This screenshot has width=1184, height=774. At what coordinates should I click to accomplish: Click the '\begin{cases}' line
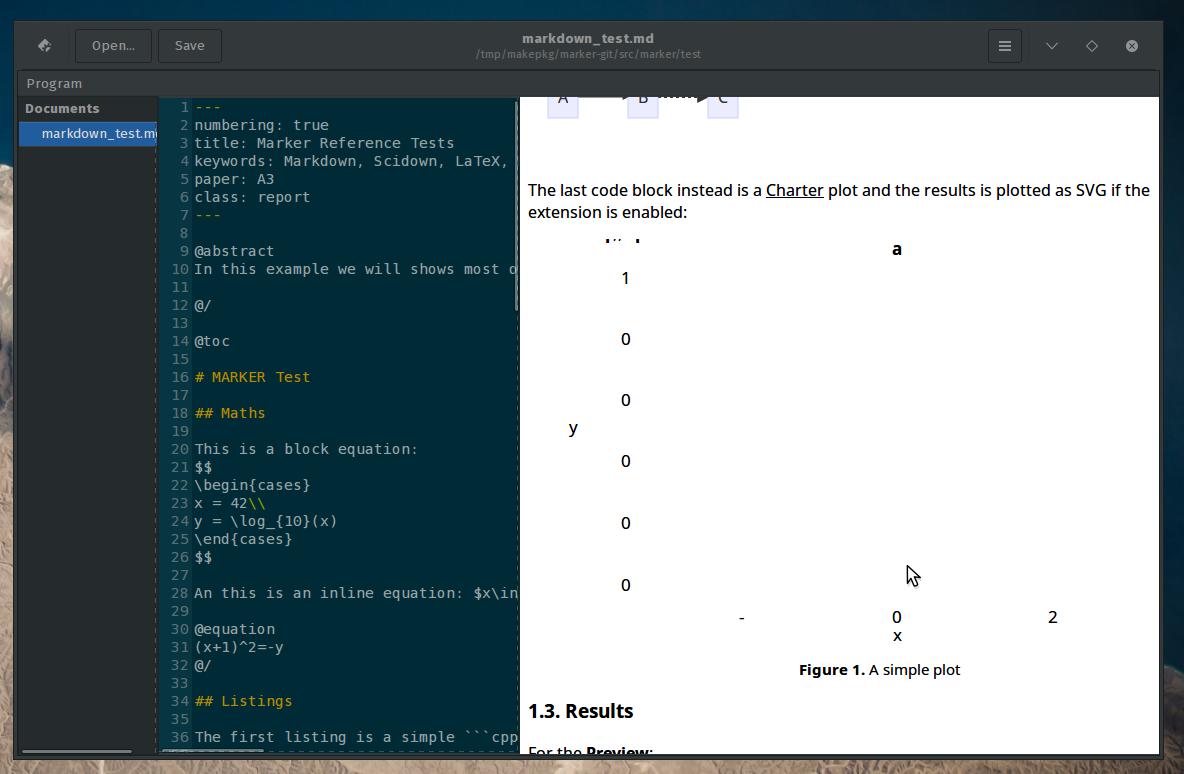pyautogui.click(x=252, y=486)
